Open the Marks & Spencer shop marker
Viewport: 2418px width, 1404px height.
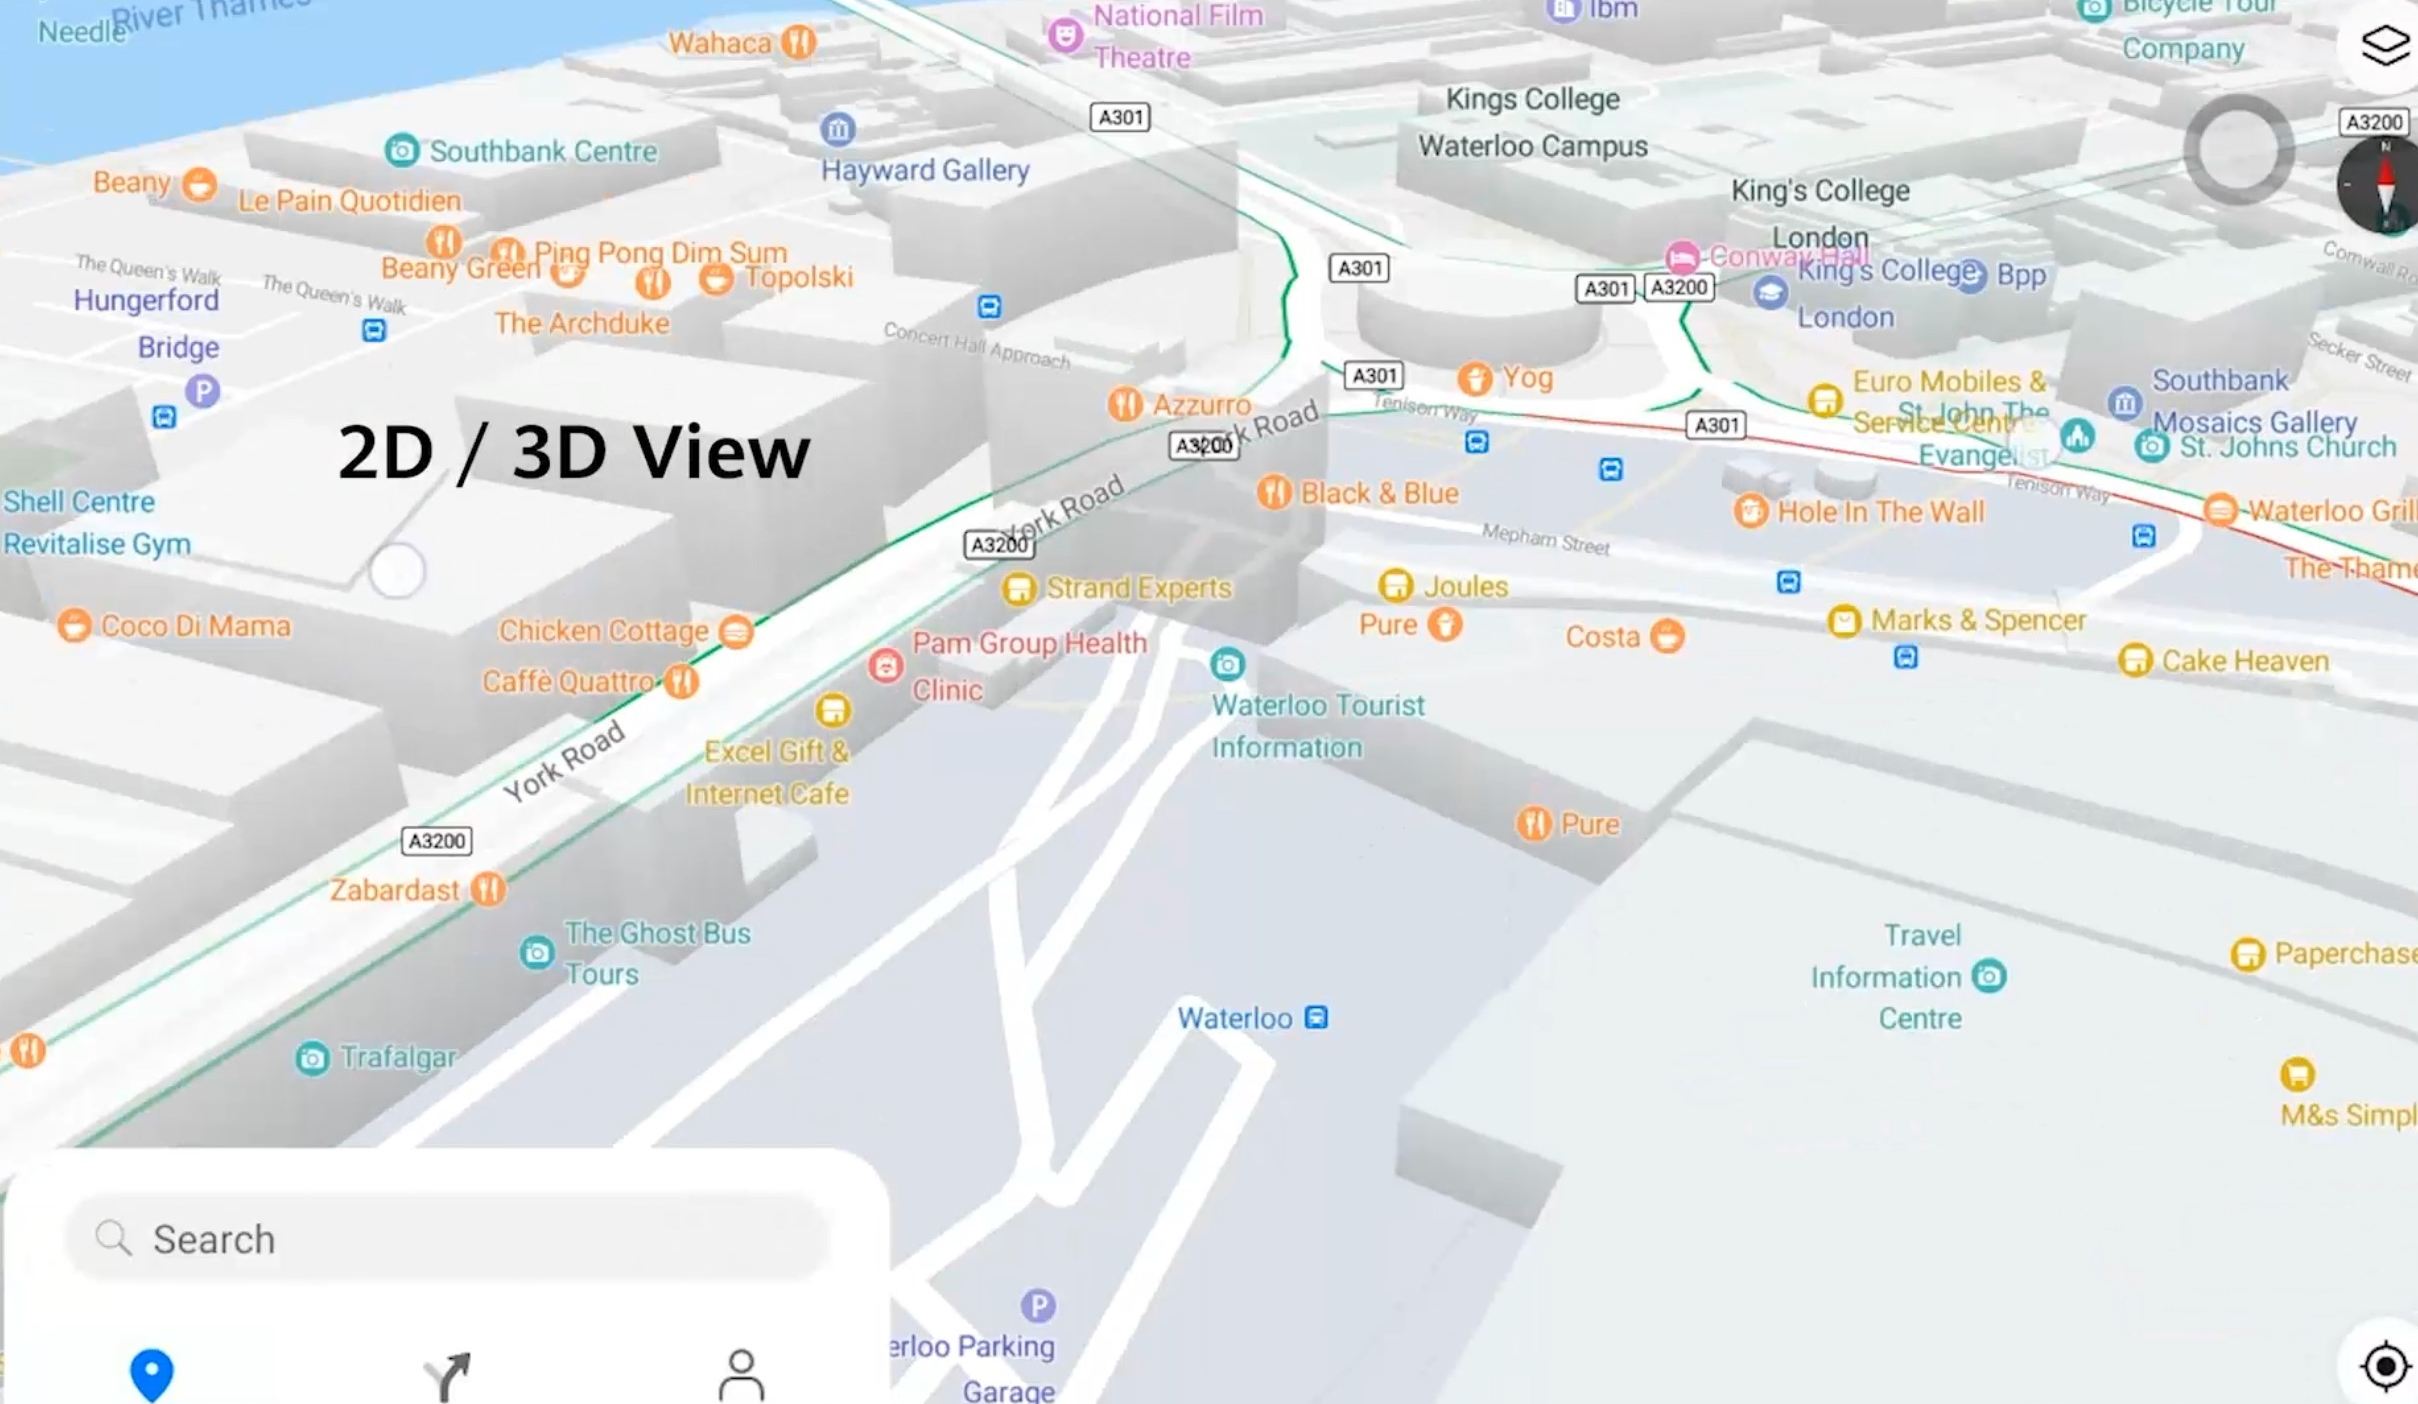click(1844, 621)
